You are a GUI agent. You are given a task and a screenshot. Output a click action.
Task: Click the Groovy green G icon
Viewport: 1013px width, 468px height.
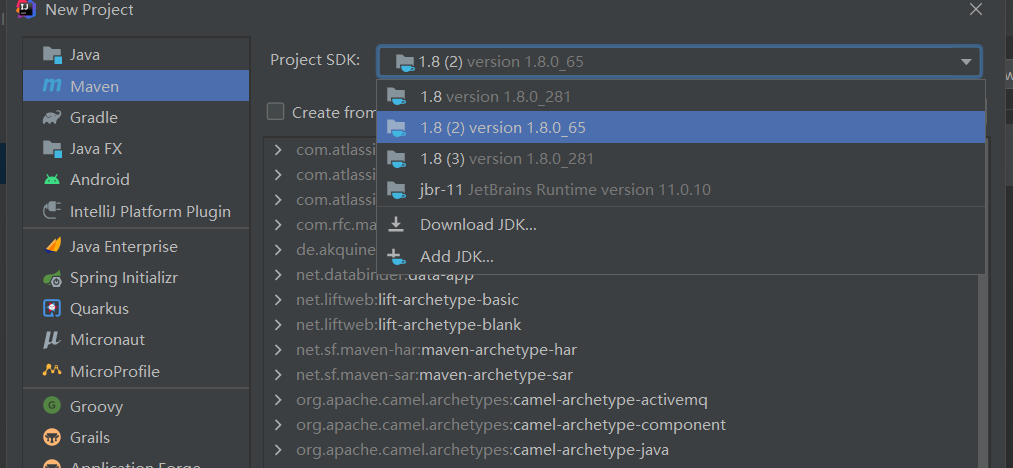(52, 406)
